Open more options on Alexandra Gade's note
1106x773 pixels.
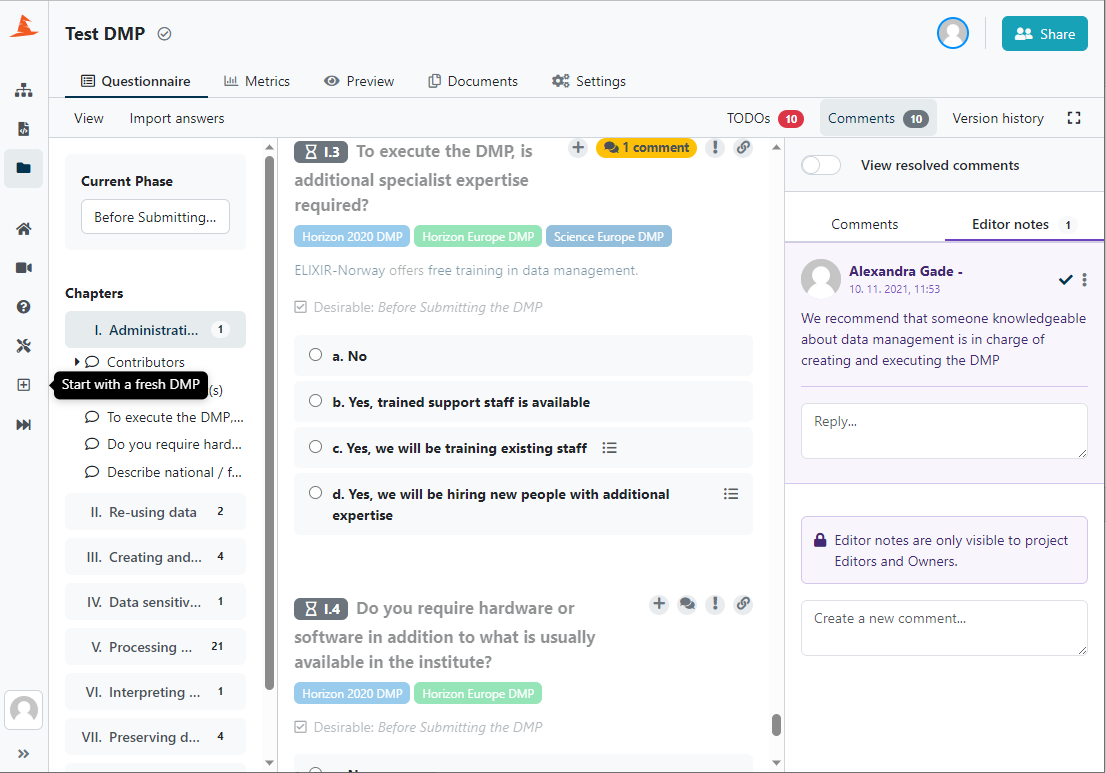coord(1085,280)
